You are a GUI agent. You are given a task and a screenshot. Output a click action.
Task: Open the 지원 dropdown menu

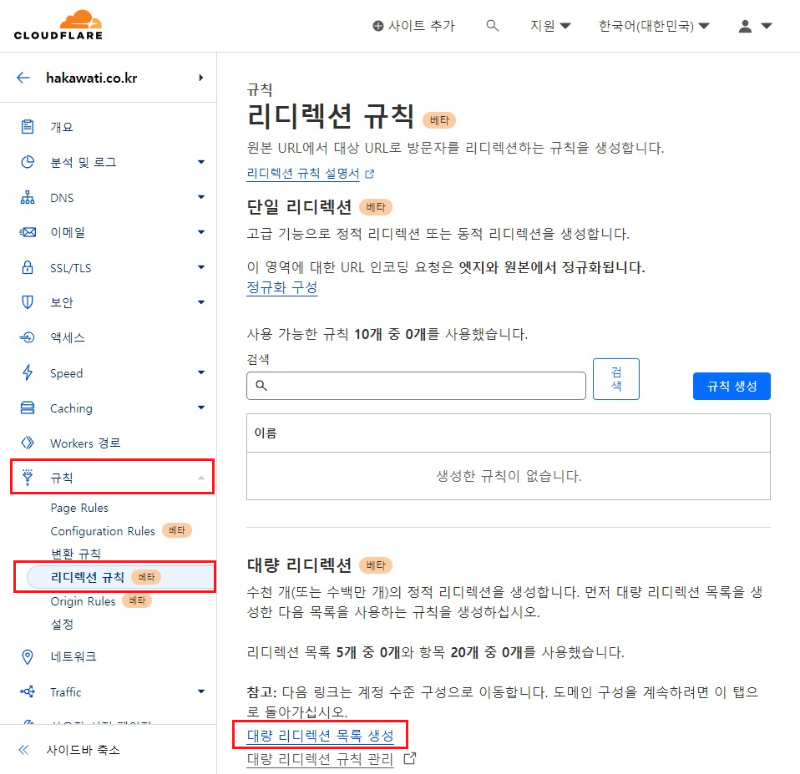549,26
